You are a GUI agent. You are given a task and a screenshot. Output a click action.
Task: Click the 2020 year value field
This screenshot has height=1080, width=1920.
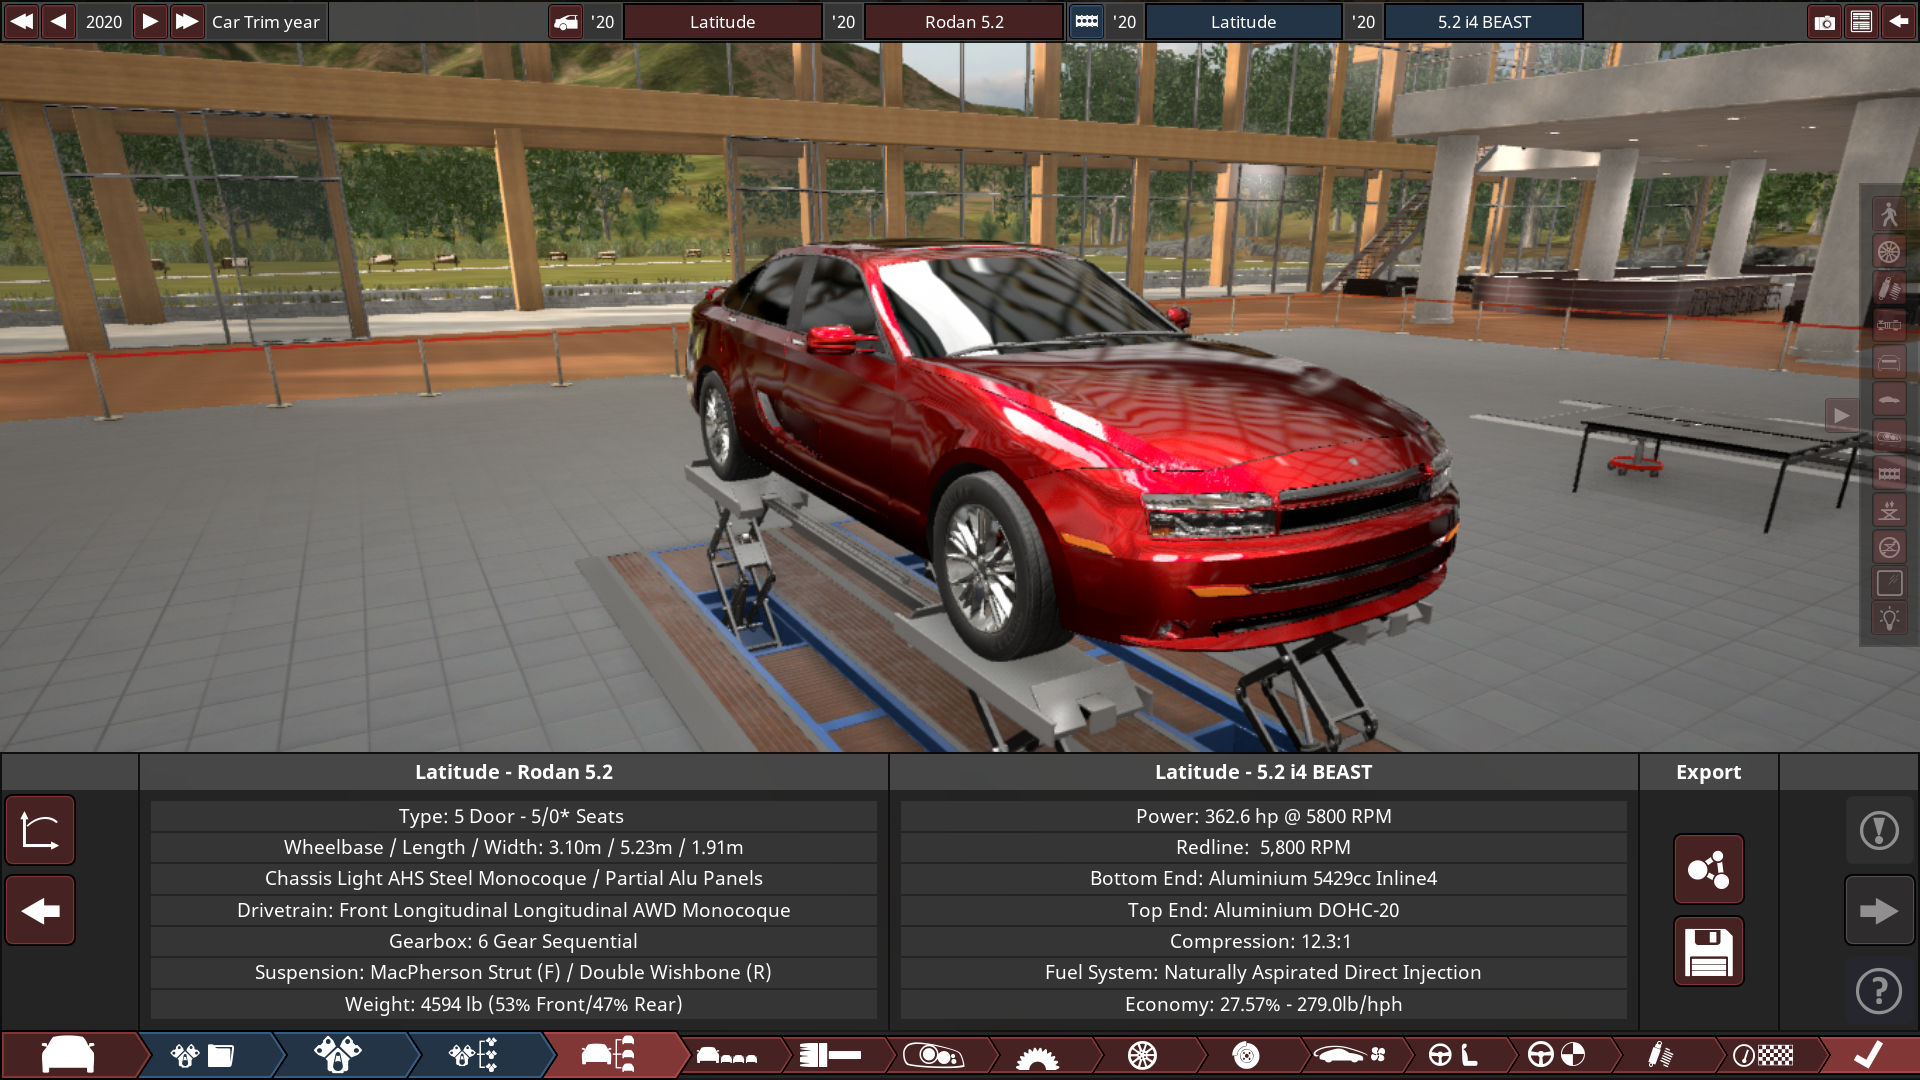[x=104, y=21]
